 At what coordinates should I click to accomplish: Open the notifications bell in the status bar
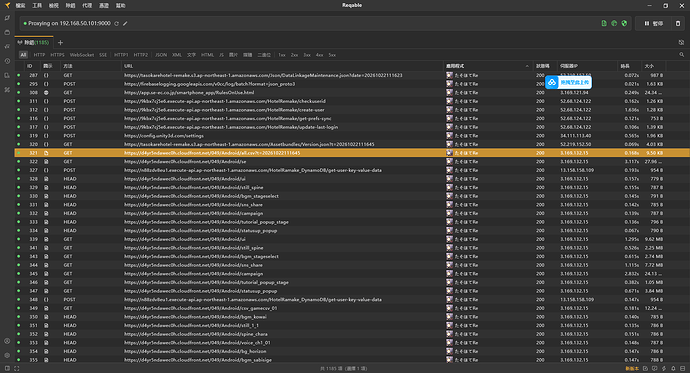point(673,369)
